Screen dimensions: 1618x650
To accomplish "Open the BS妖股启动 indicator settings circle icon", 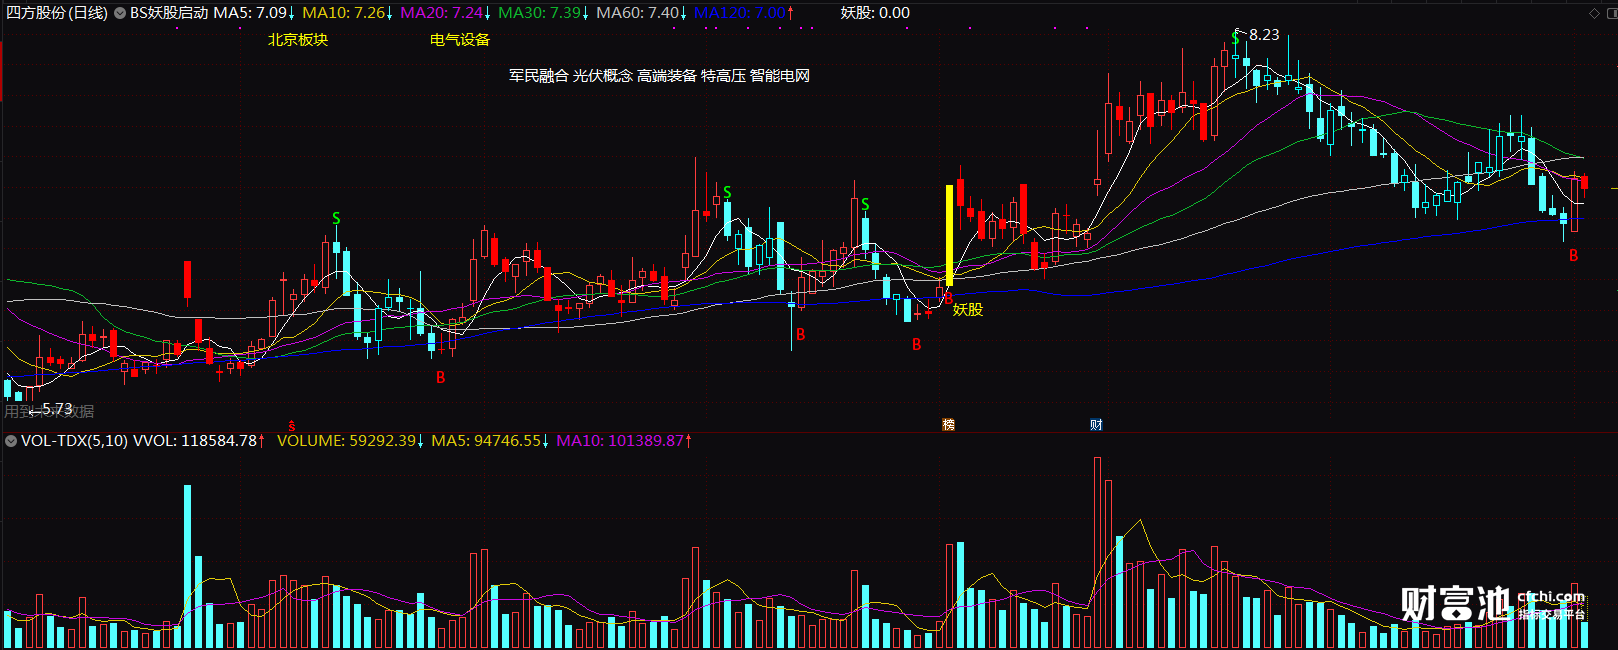I will (120, 13).
